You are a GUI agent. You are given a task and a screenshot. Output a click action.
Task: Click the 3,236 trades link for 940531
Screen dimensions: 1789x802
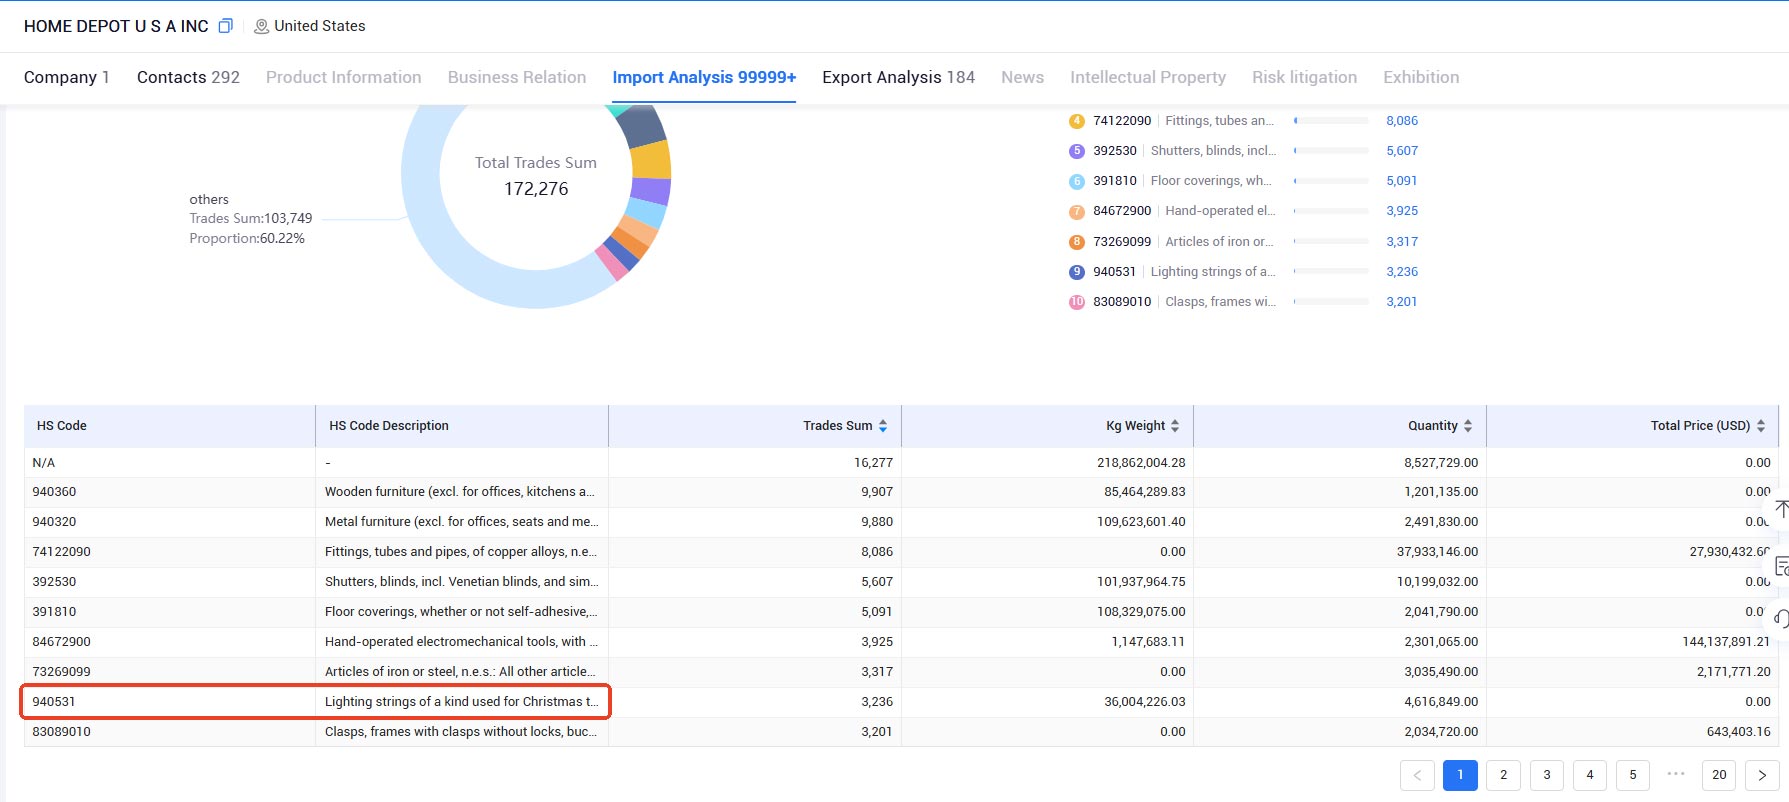(1402, 272)
